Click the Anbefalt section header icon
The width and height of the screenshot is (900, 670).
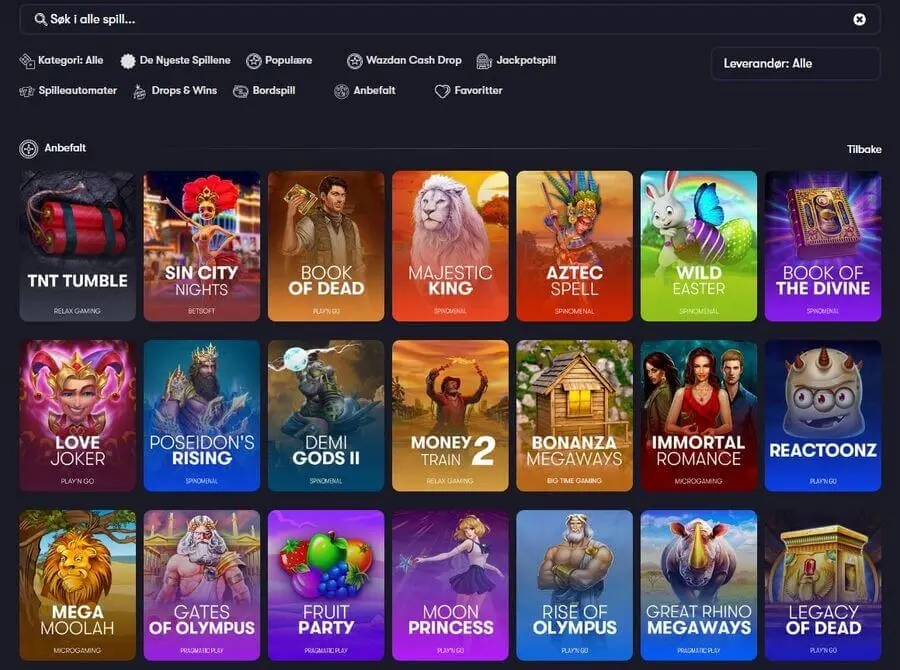point(29,149)
